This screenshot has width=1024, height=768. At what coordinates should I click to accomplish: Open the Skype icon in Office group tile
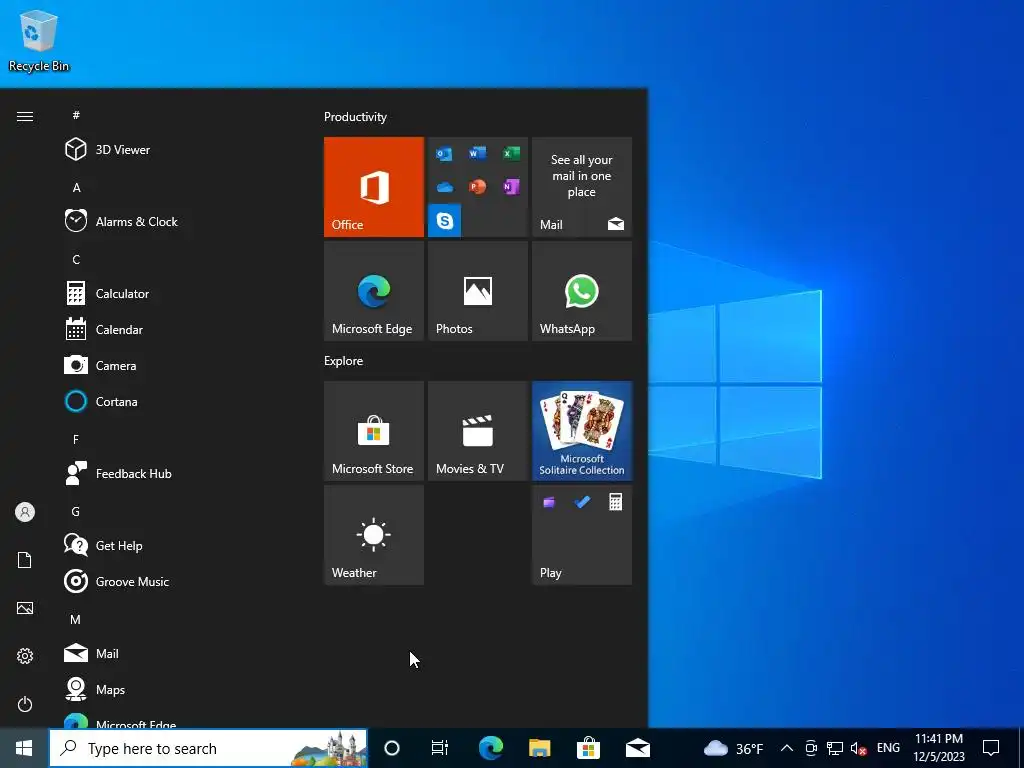(445, 220)
